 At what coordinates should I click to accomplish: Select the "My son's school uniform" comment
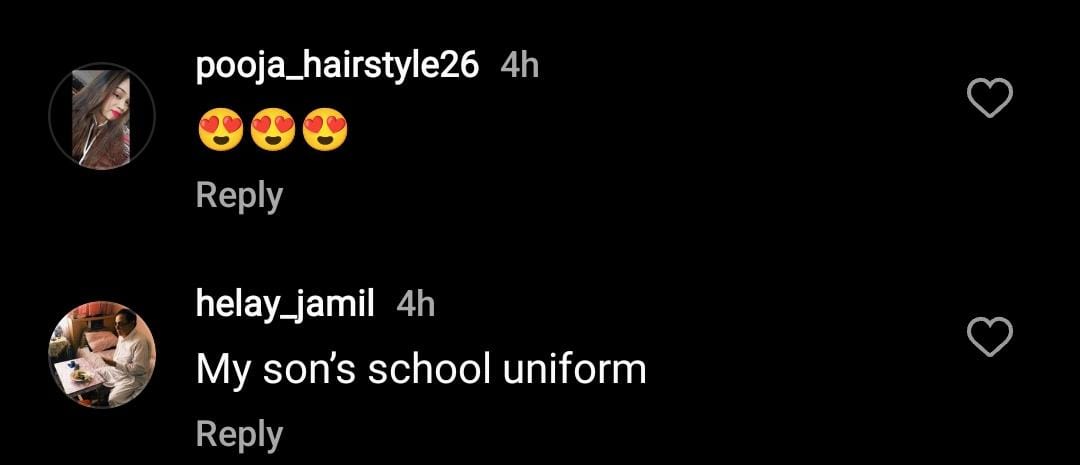[x=421, y=370]
